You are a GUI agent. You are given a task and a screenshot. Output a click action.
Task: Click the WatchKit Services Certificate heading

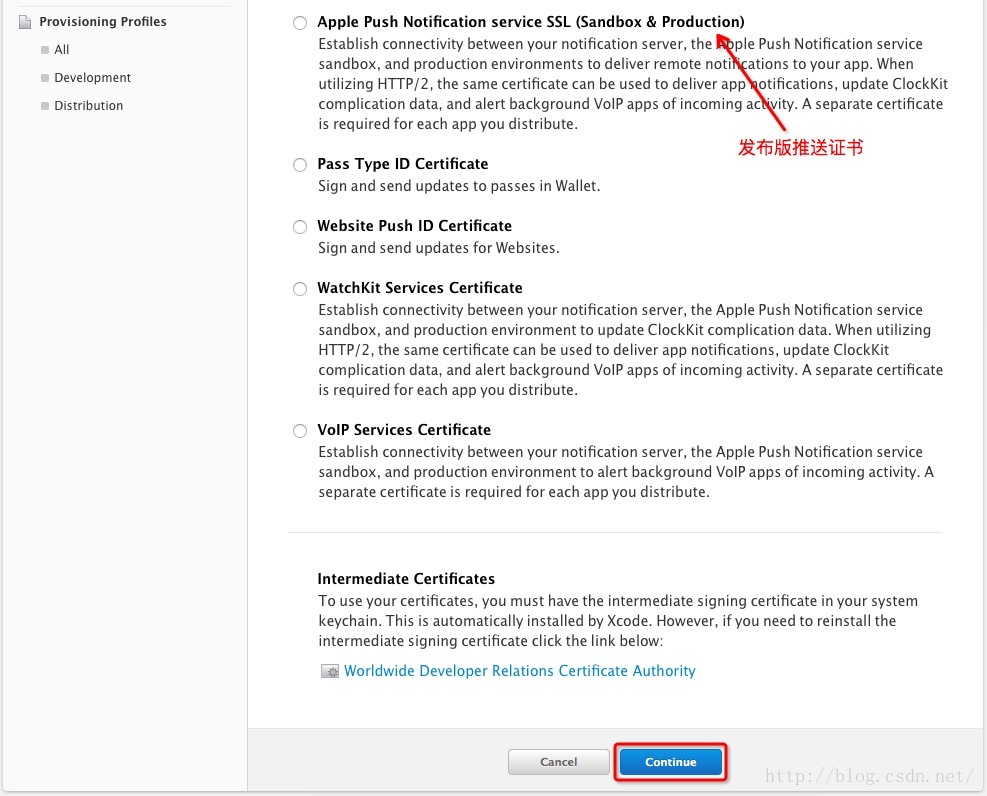coord(420,288)
